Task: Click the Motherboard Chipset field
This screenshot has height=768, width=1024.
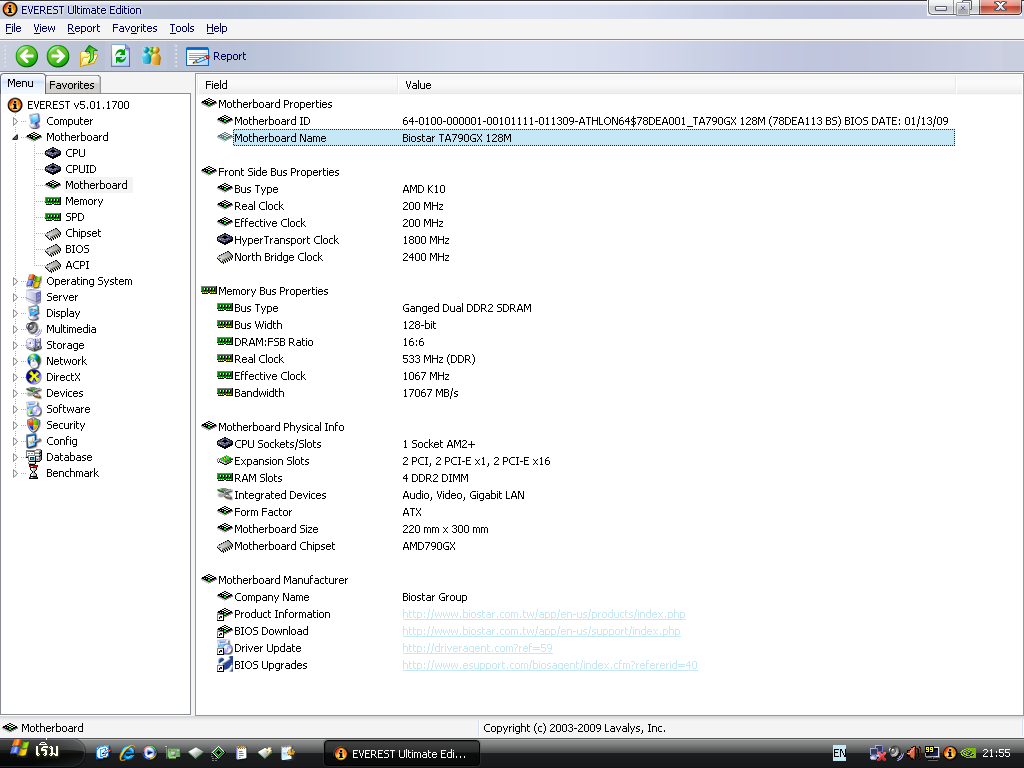Action: (284, 546)
